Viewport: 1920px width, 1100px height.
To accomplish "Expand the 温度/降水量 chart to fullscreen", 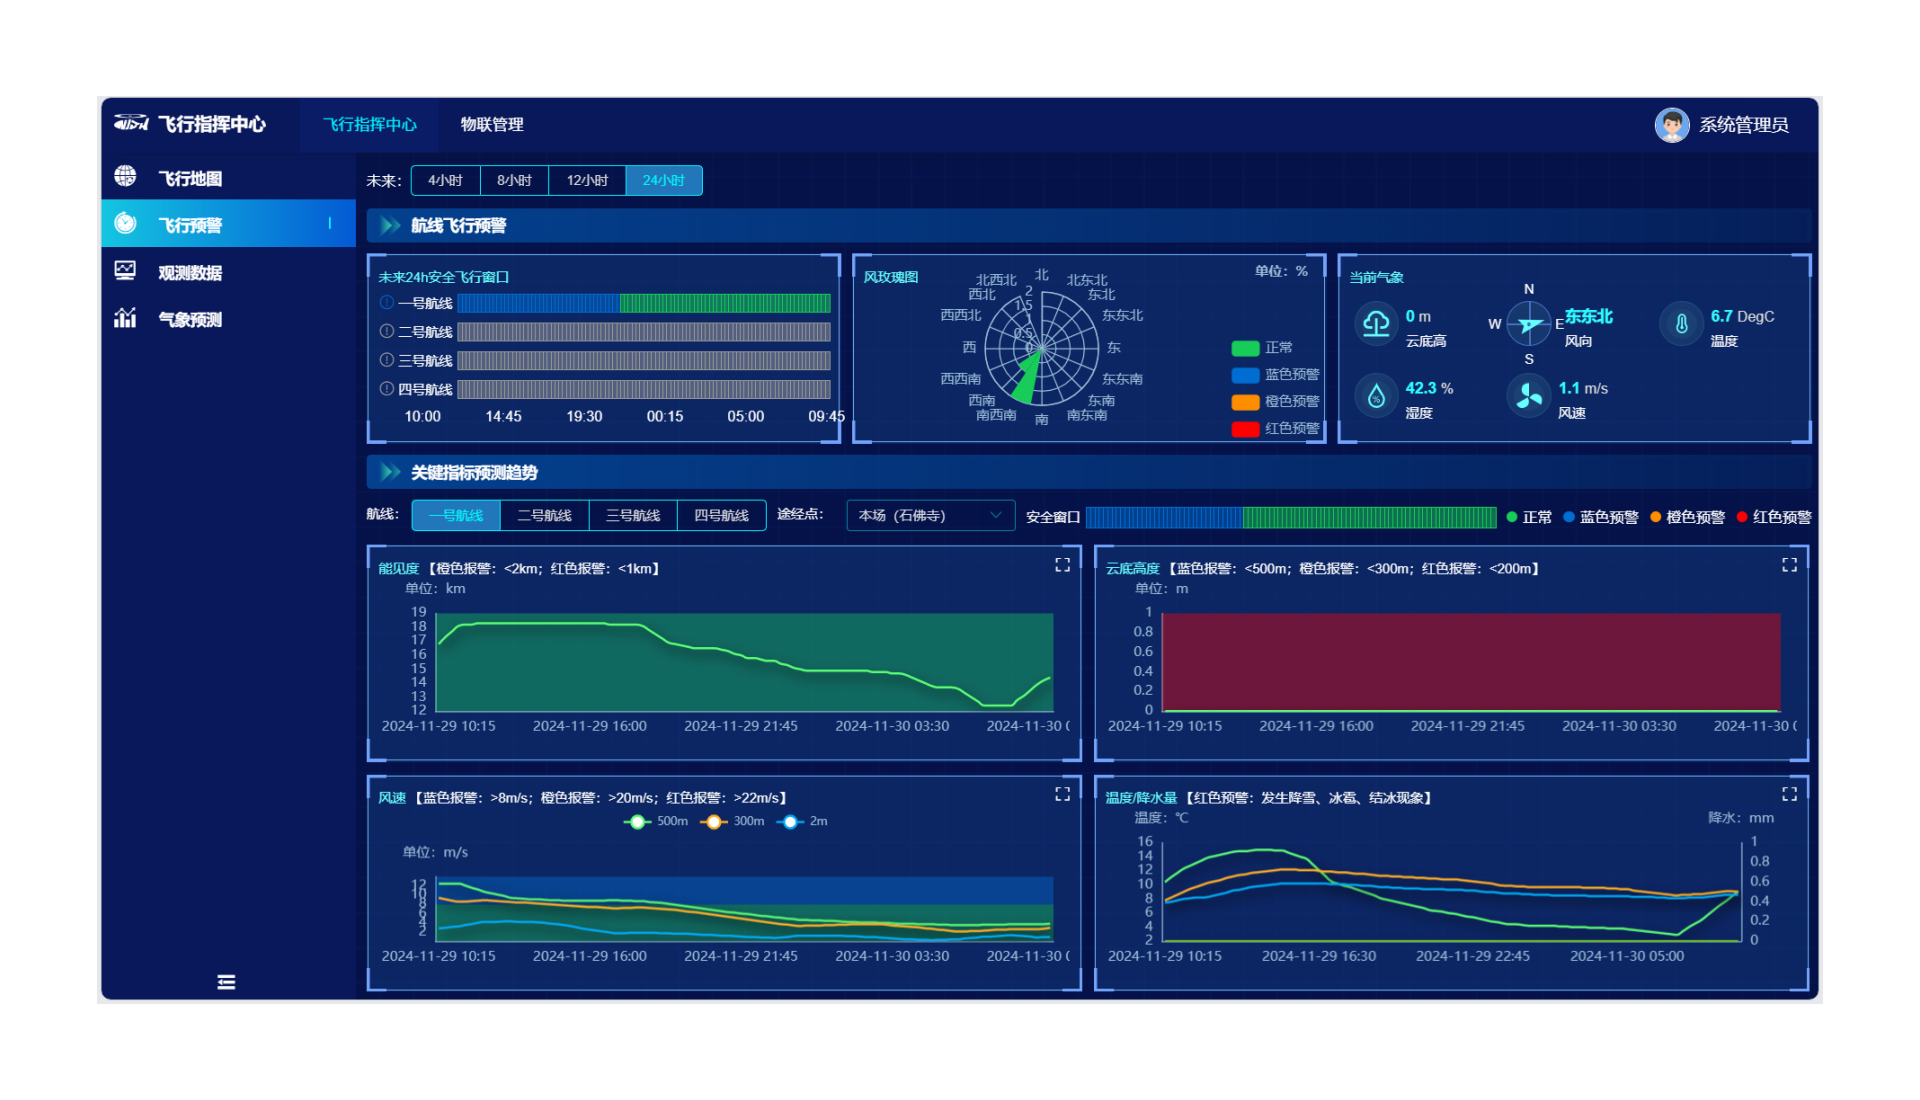I will tap(1789, 794).
